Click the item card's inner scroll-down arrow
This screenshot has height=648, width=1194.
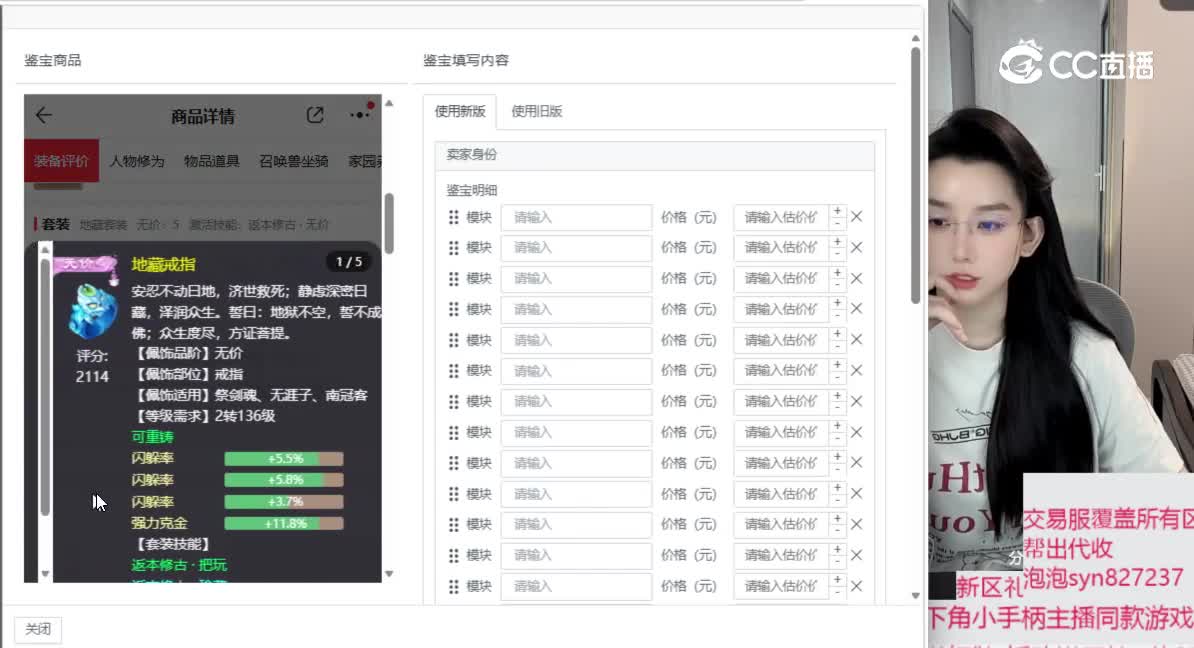point(45,574)
